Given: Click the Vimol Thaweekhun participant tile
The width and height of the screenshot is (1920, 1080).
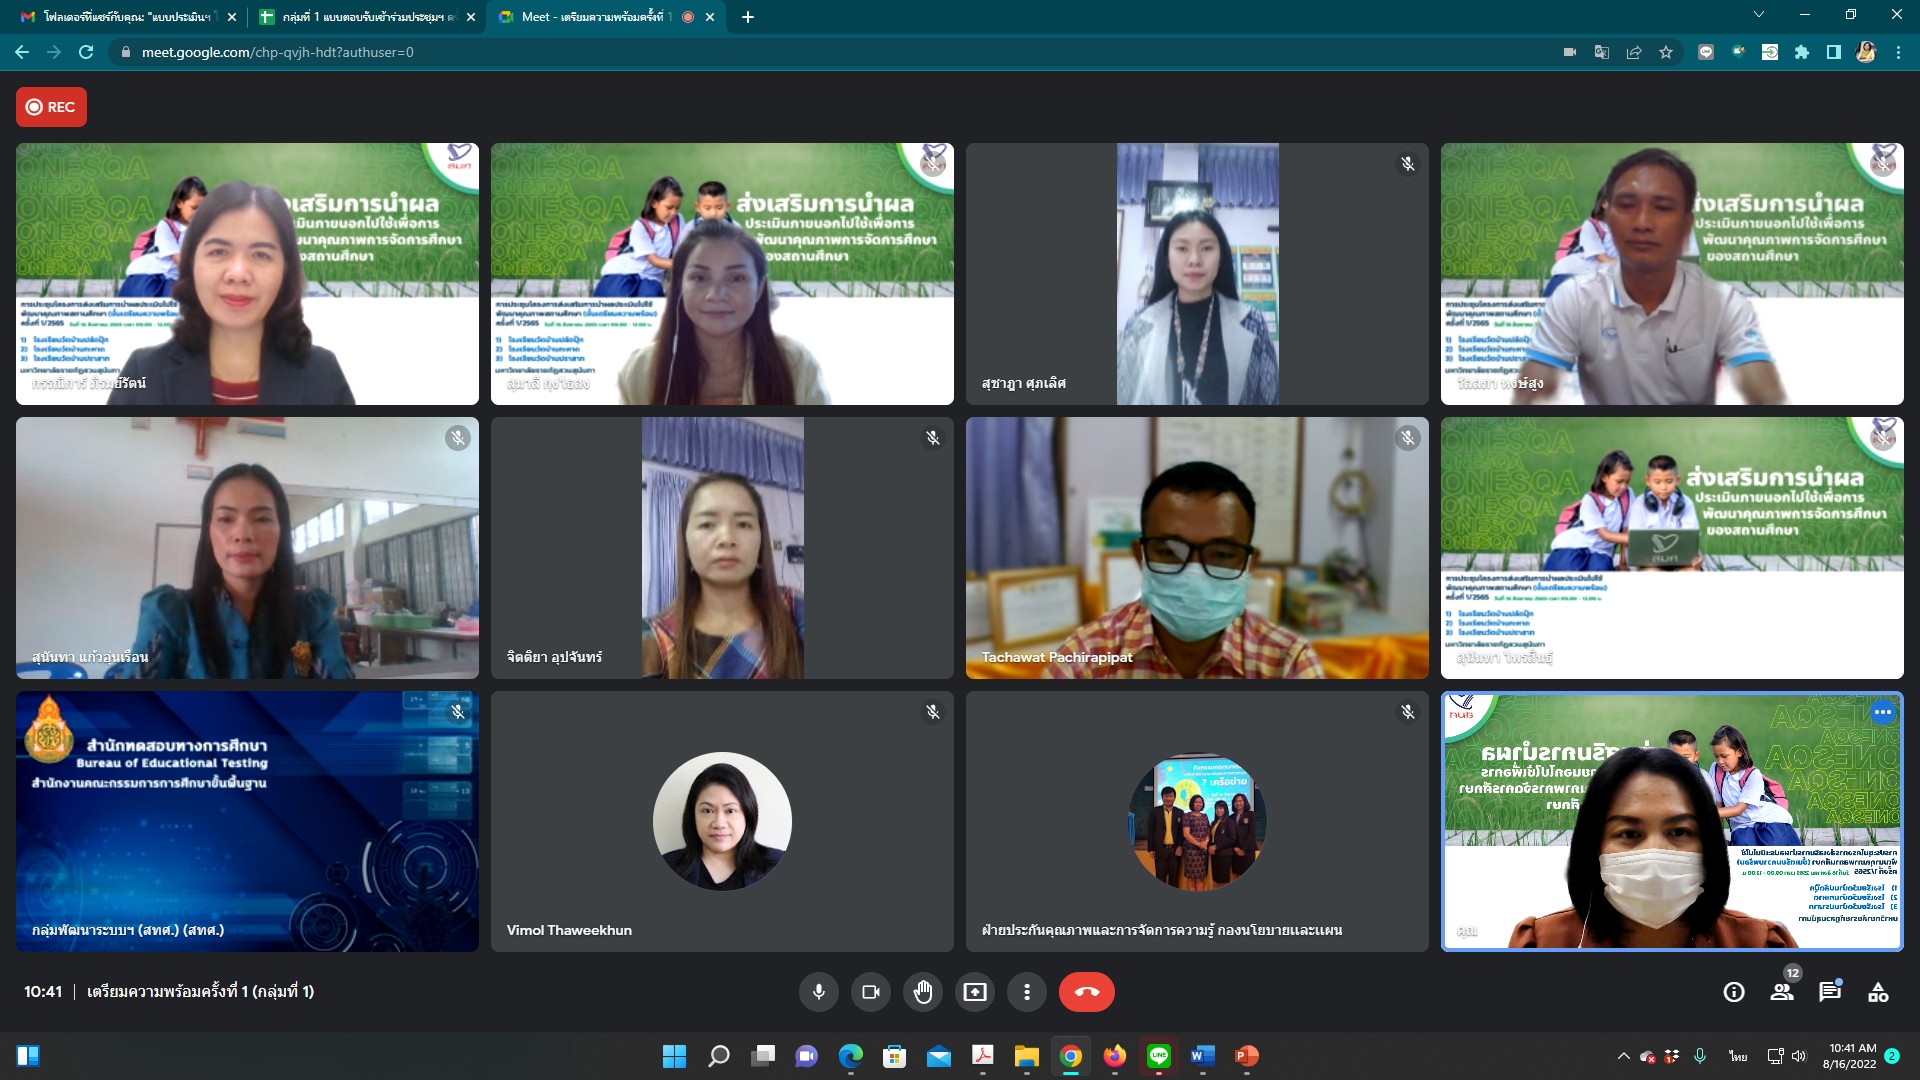Looking at the screenshot, I should (x=722, y=822).
